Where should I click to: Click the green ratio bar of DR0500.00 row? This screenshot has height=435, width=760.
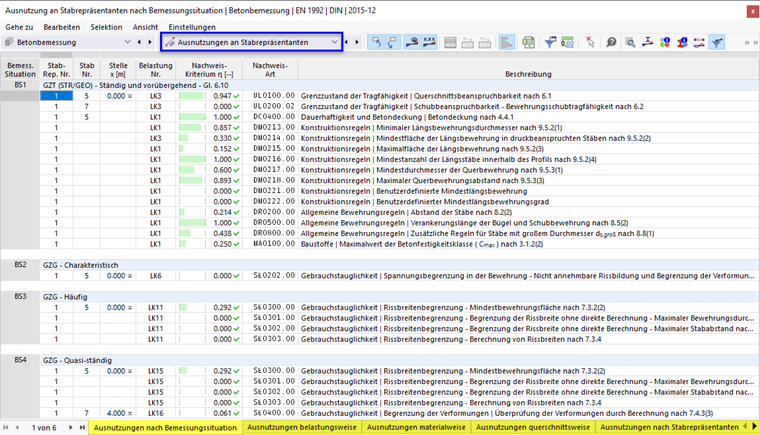192,223
